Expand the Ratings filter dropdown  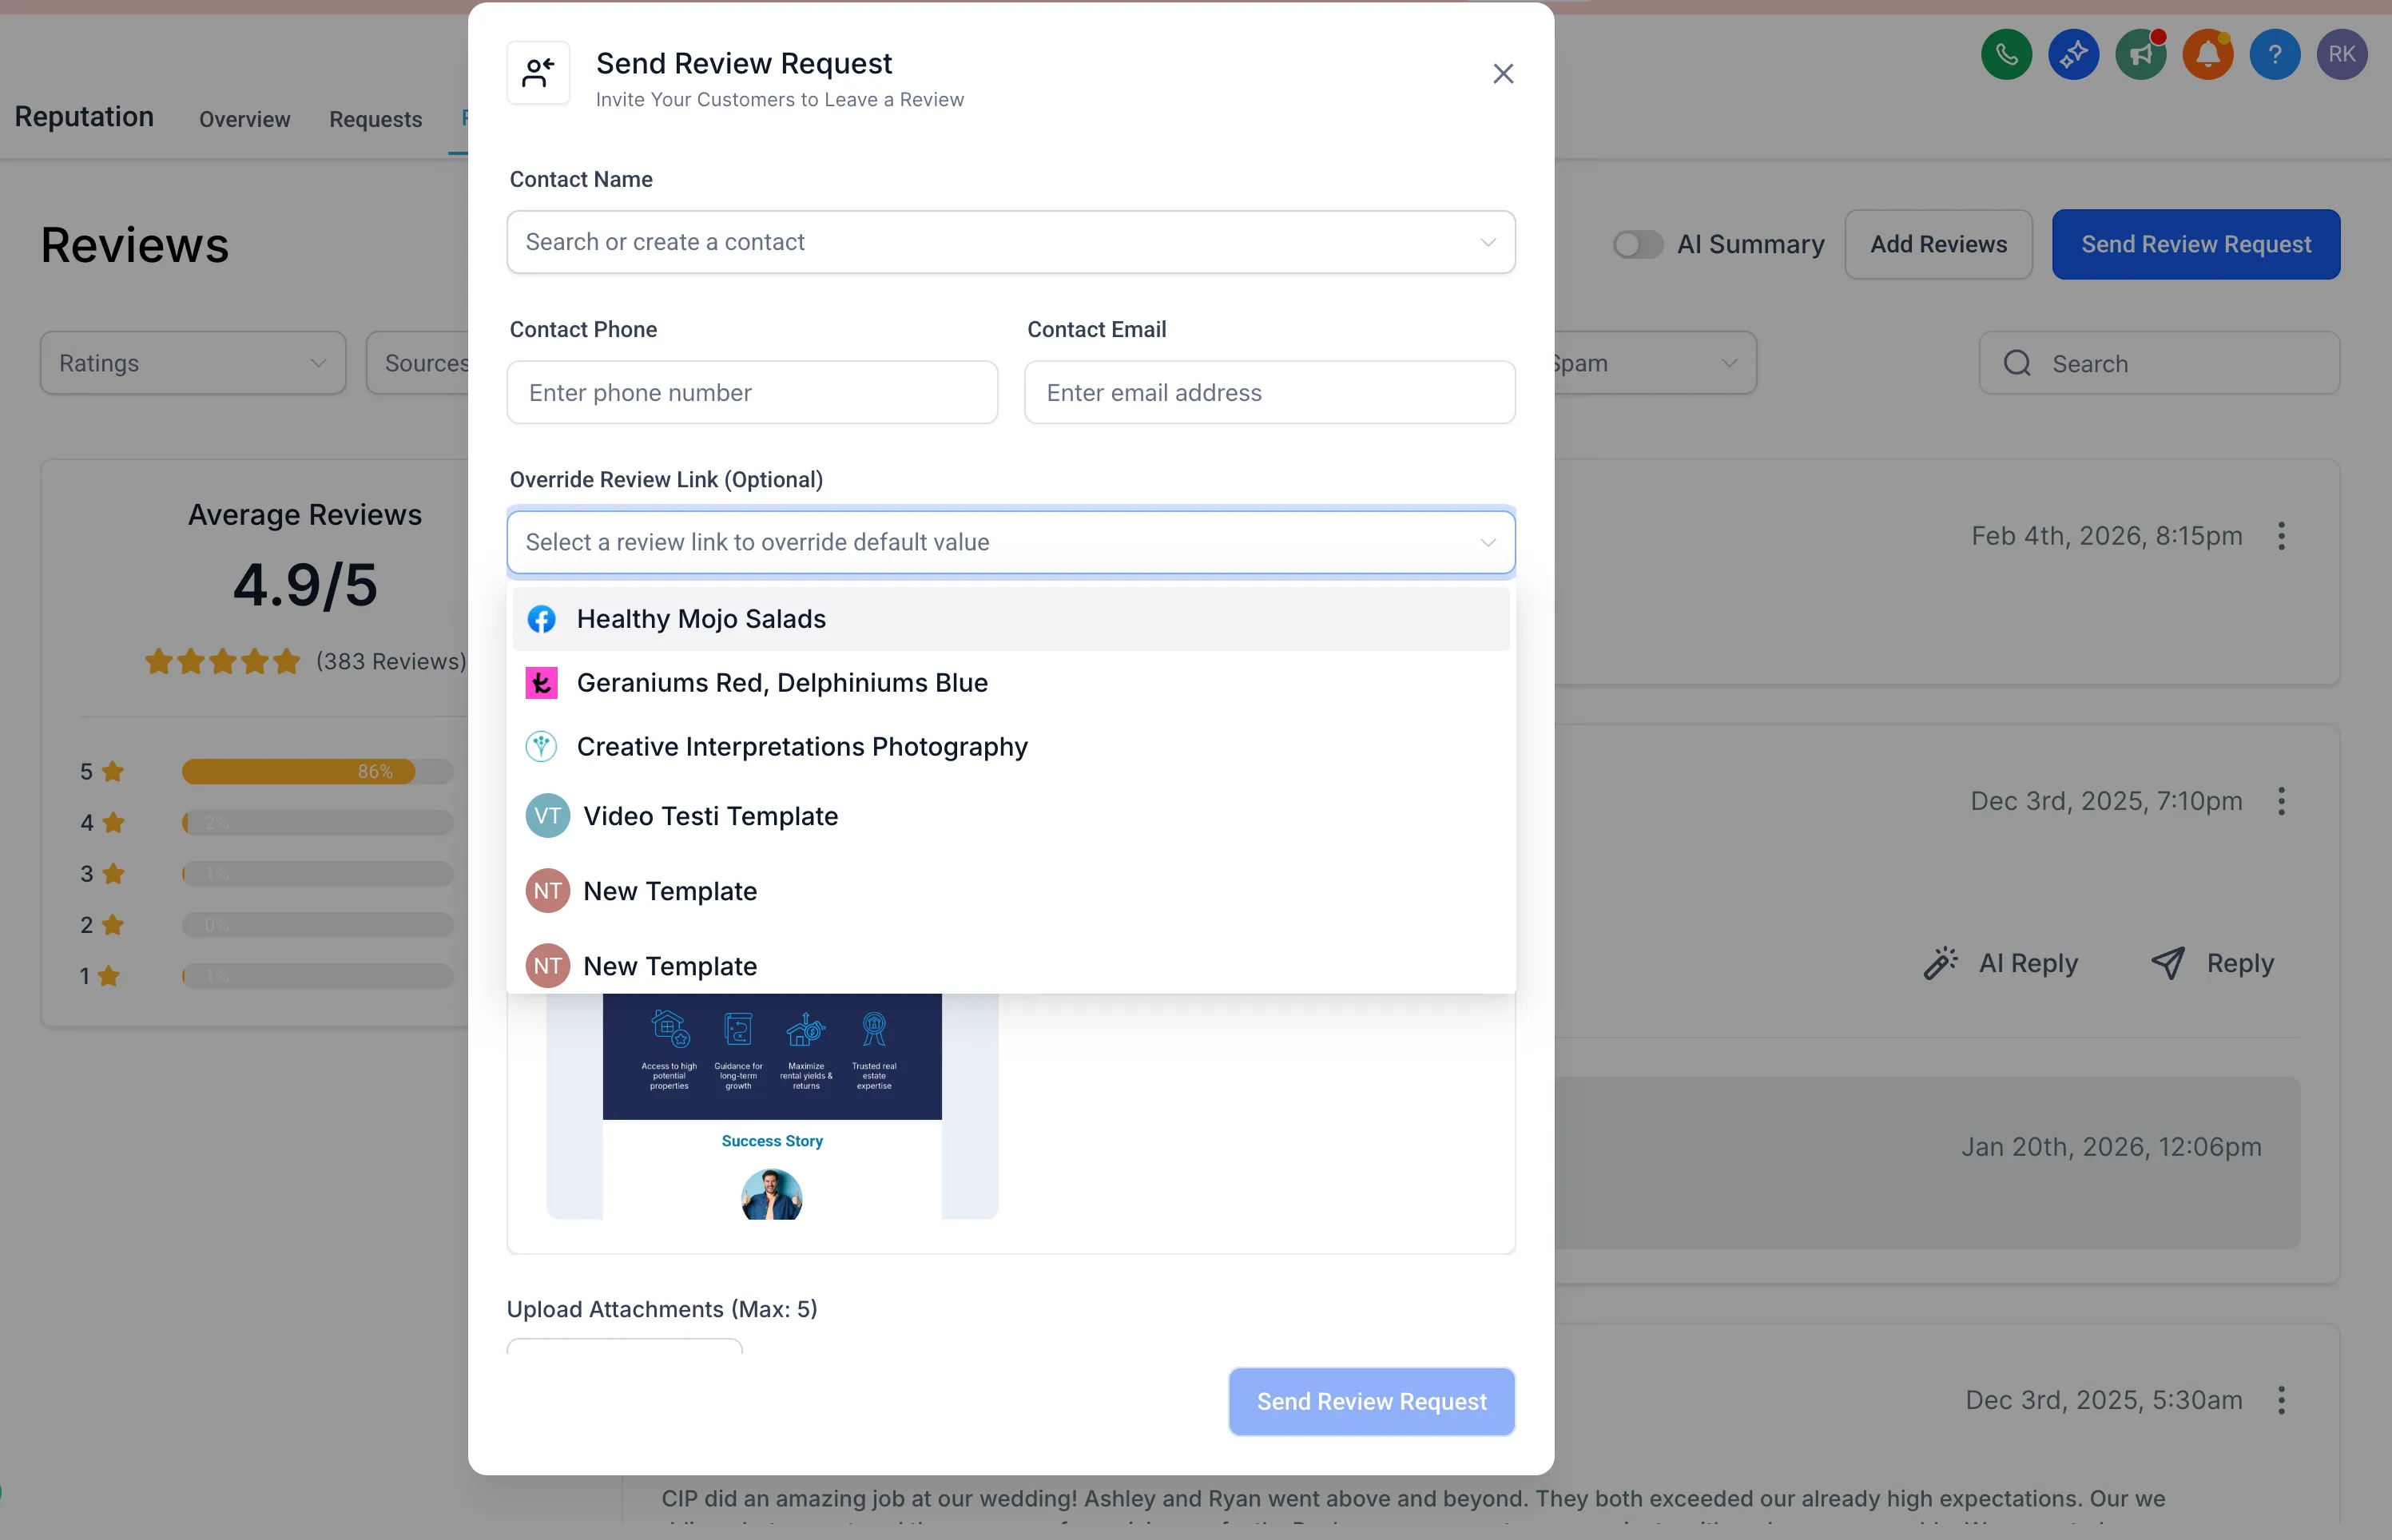[193, 363]
